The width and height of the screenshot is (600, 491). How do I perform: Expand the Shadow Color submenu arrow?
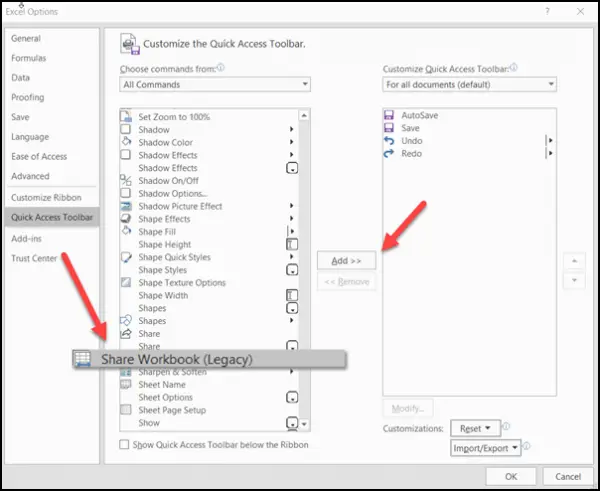[292, 142]
